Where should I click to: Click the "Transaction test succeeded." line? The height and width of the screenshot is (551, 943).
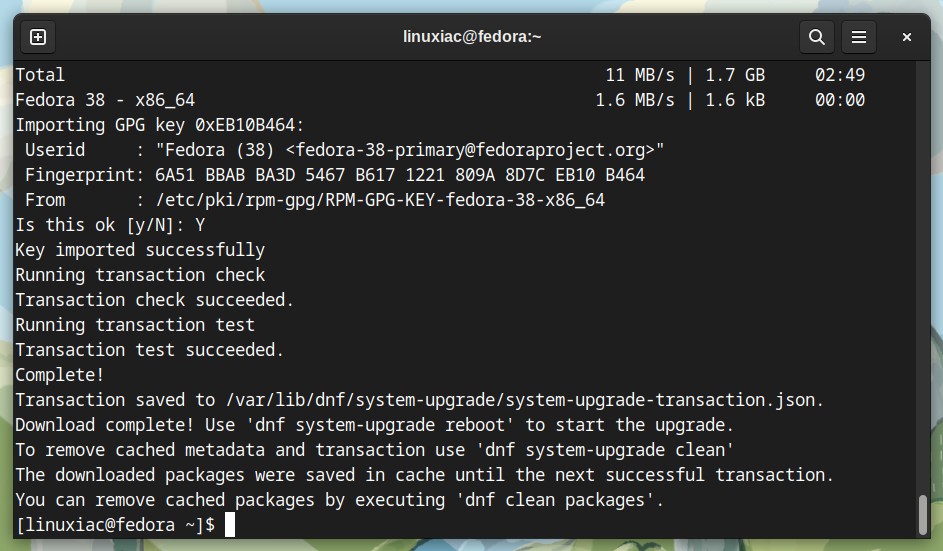point(150,349)
